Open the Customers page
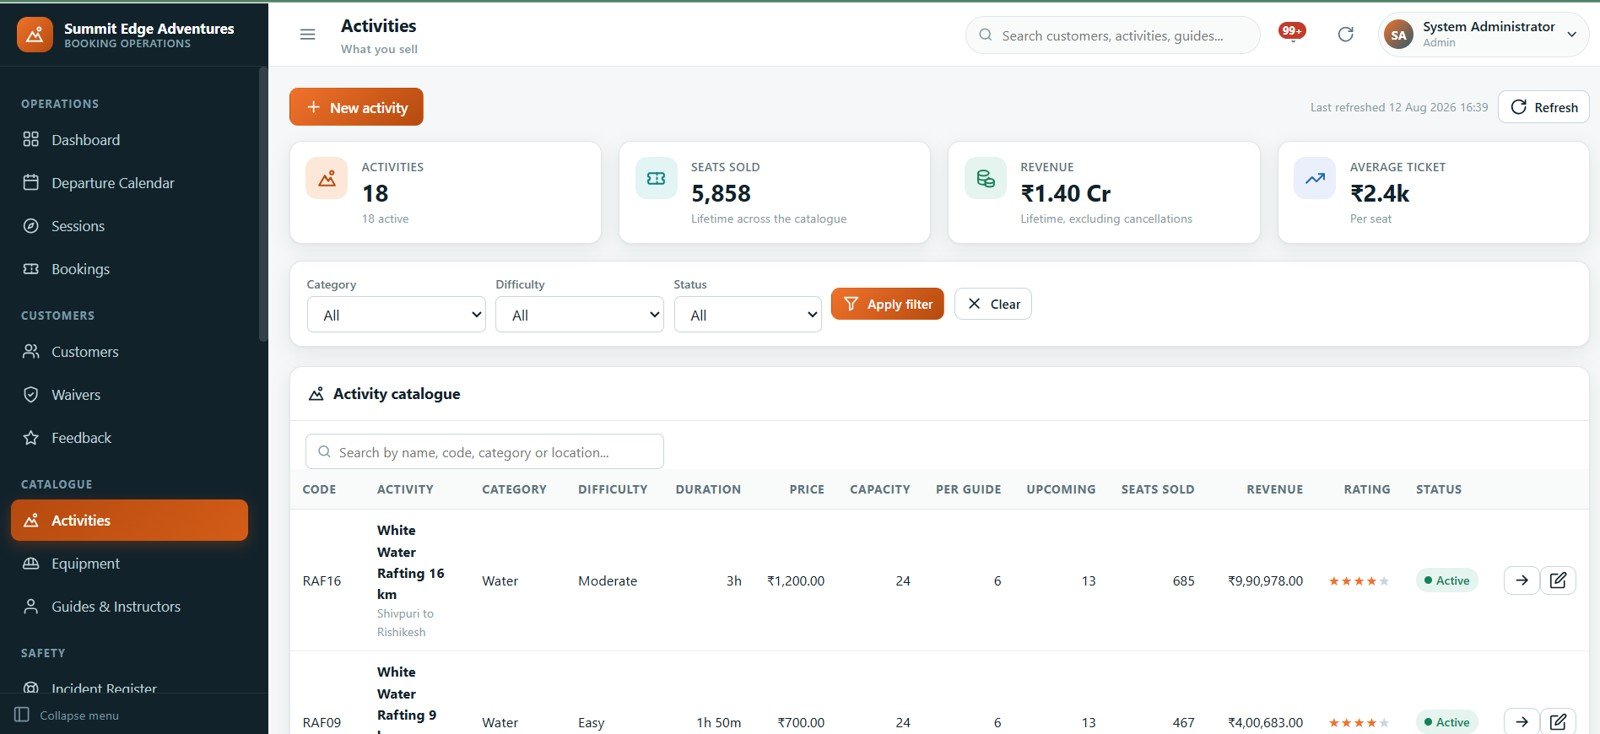Image resolution: width=1600 pixels, height=734 pixels. pyautogui.click(x=129, y=352)
